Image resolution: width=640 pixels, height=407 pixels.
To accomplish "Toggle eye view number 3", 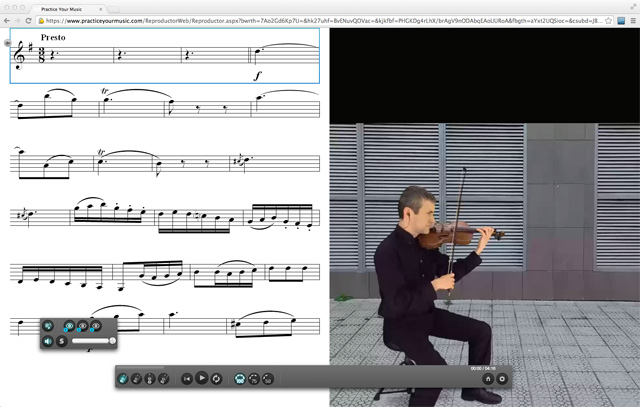I will [x=96, y=326].
